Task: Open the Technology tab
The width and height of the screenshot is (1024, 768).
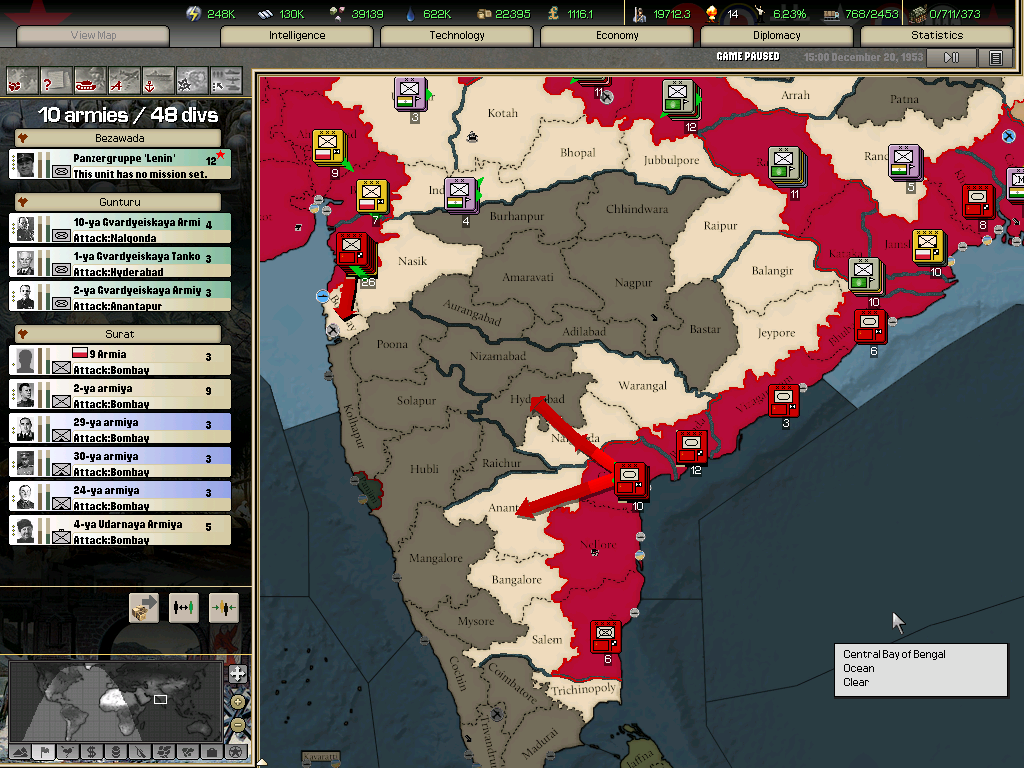Action: point(456,36)
